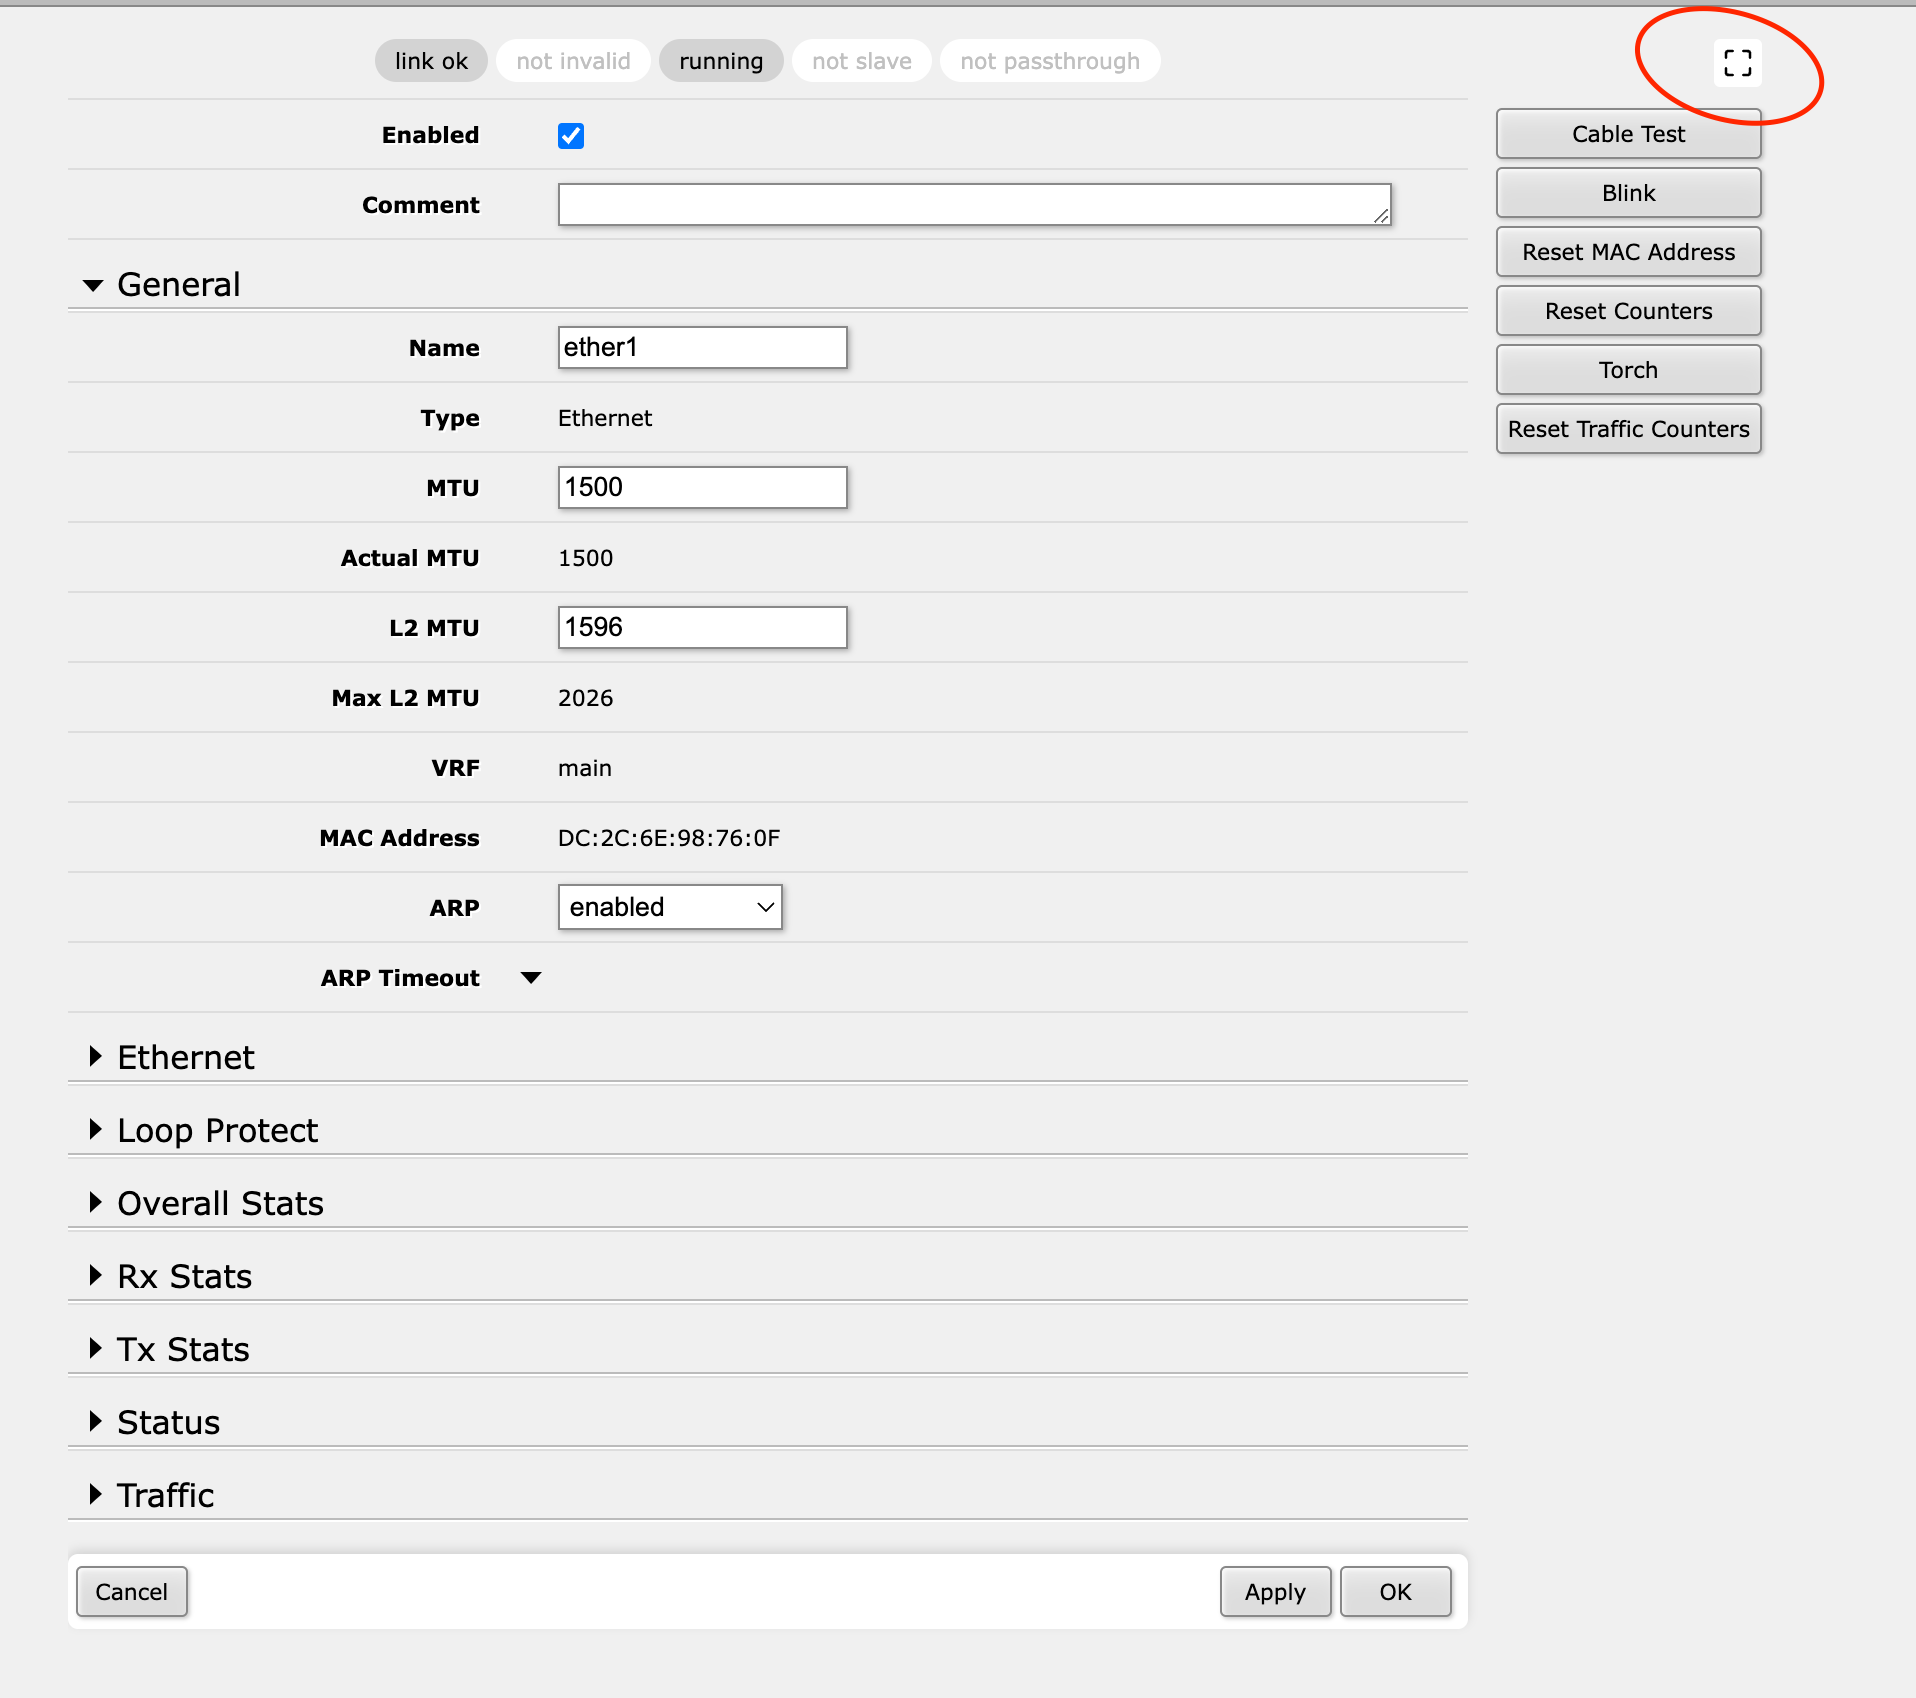
Task: Click the fullscreen expand icon
Action: coord(1738,62)
